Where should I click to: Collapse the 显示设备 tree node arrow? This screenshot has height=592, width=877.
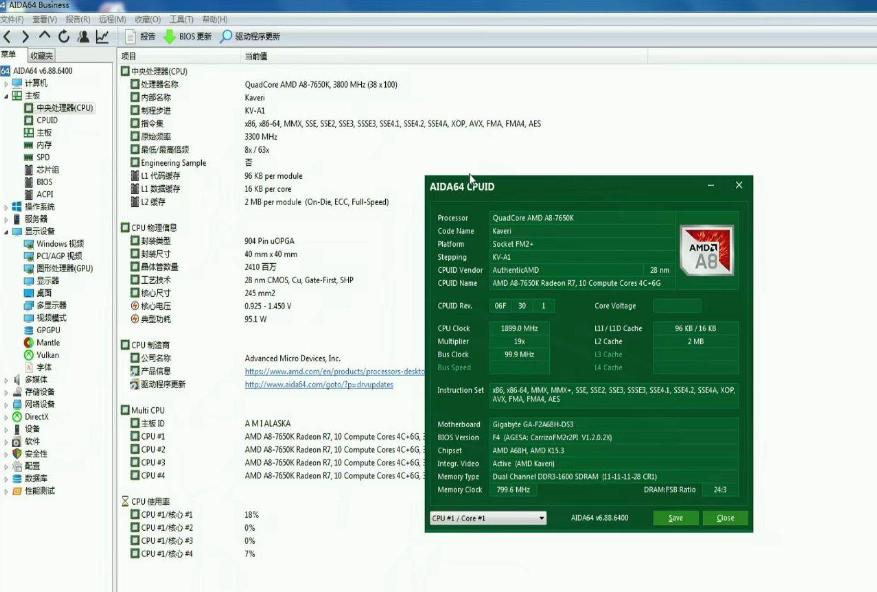coord(6,232)
